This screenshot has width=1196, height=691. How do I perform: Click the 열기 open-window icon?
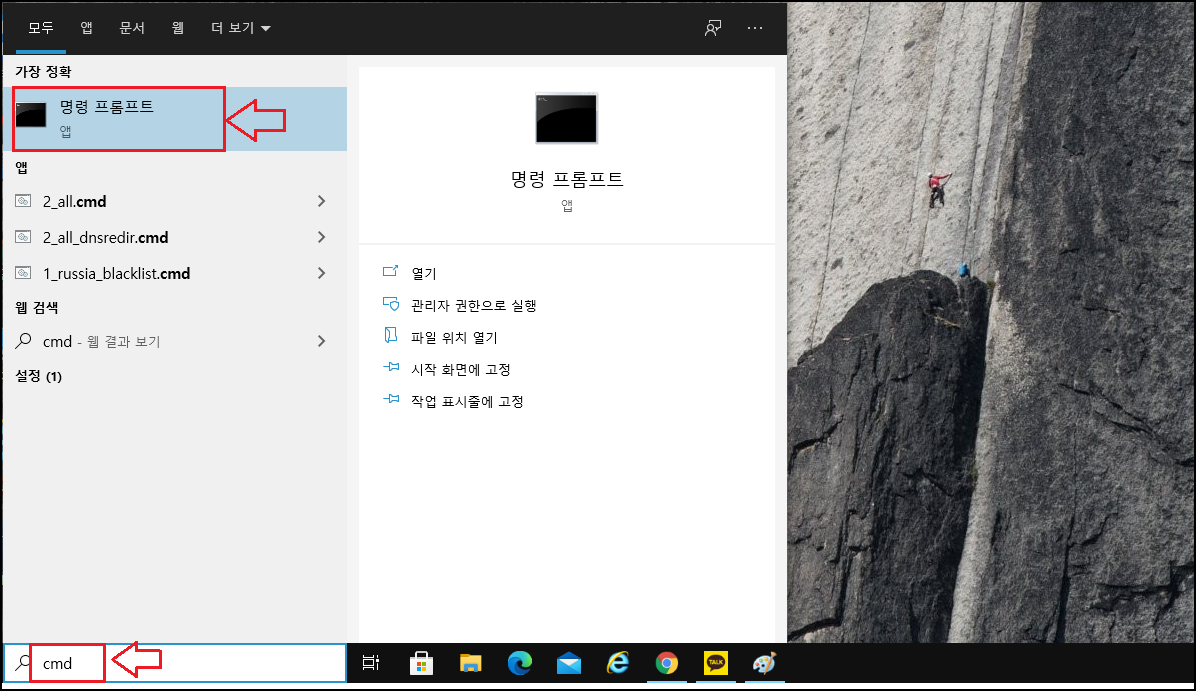click(391, 271)
